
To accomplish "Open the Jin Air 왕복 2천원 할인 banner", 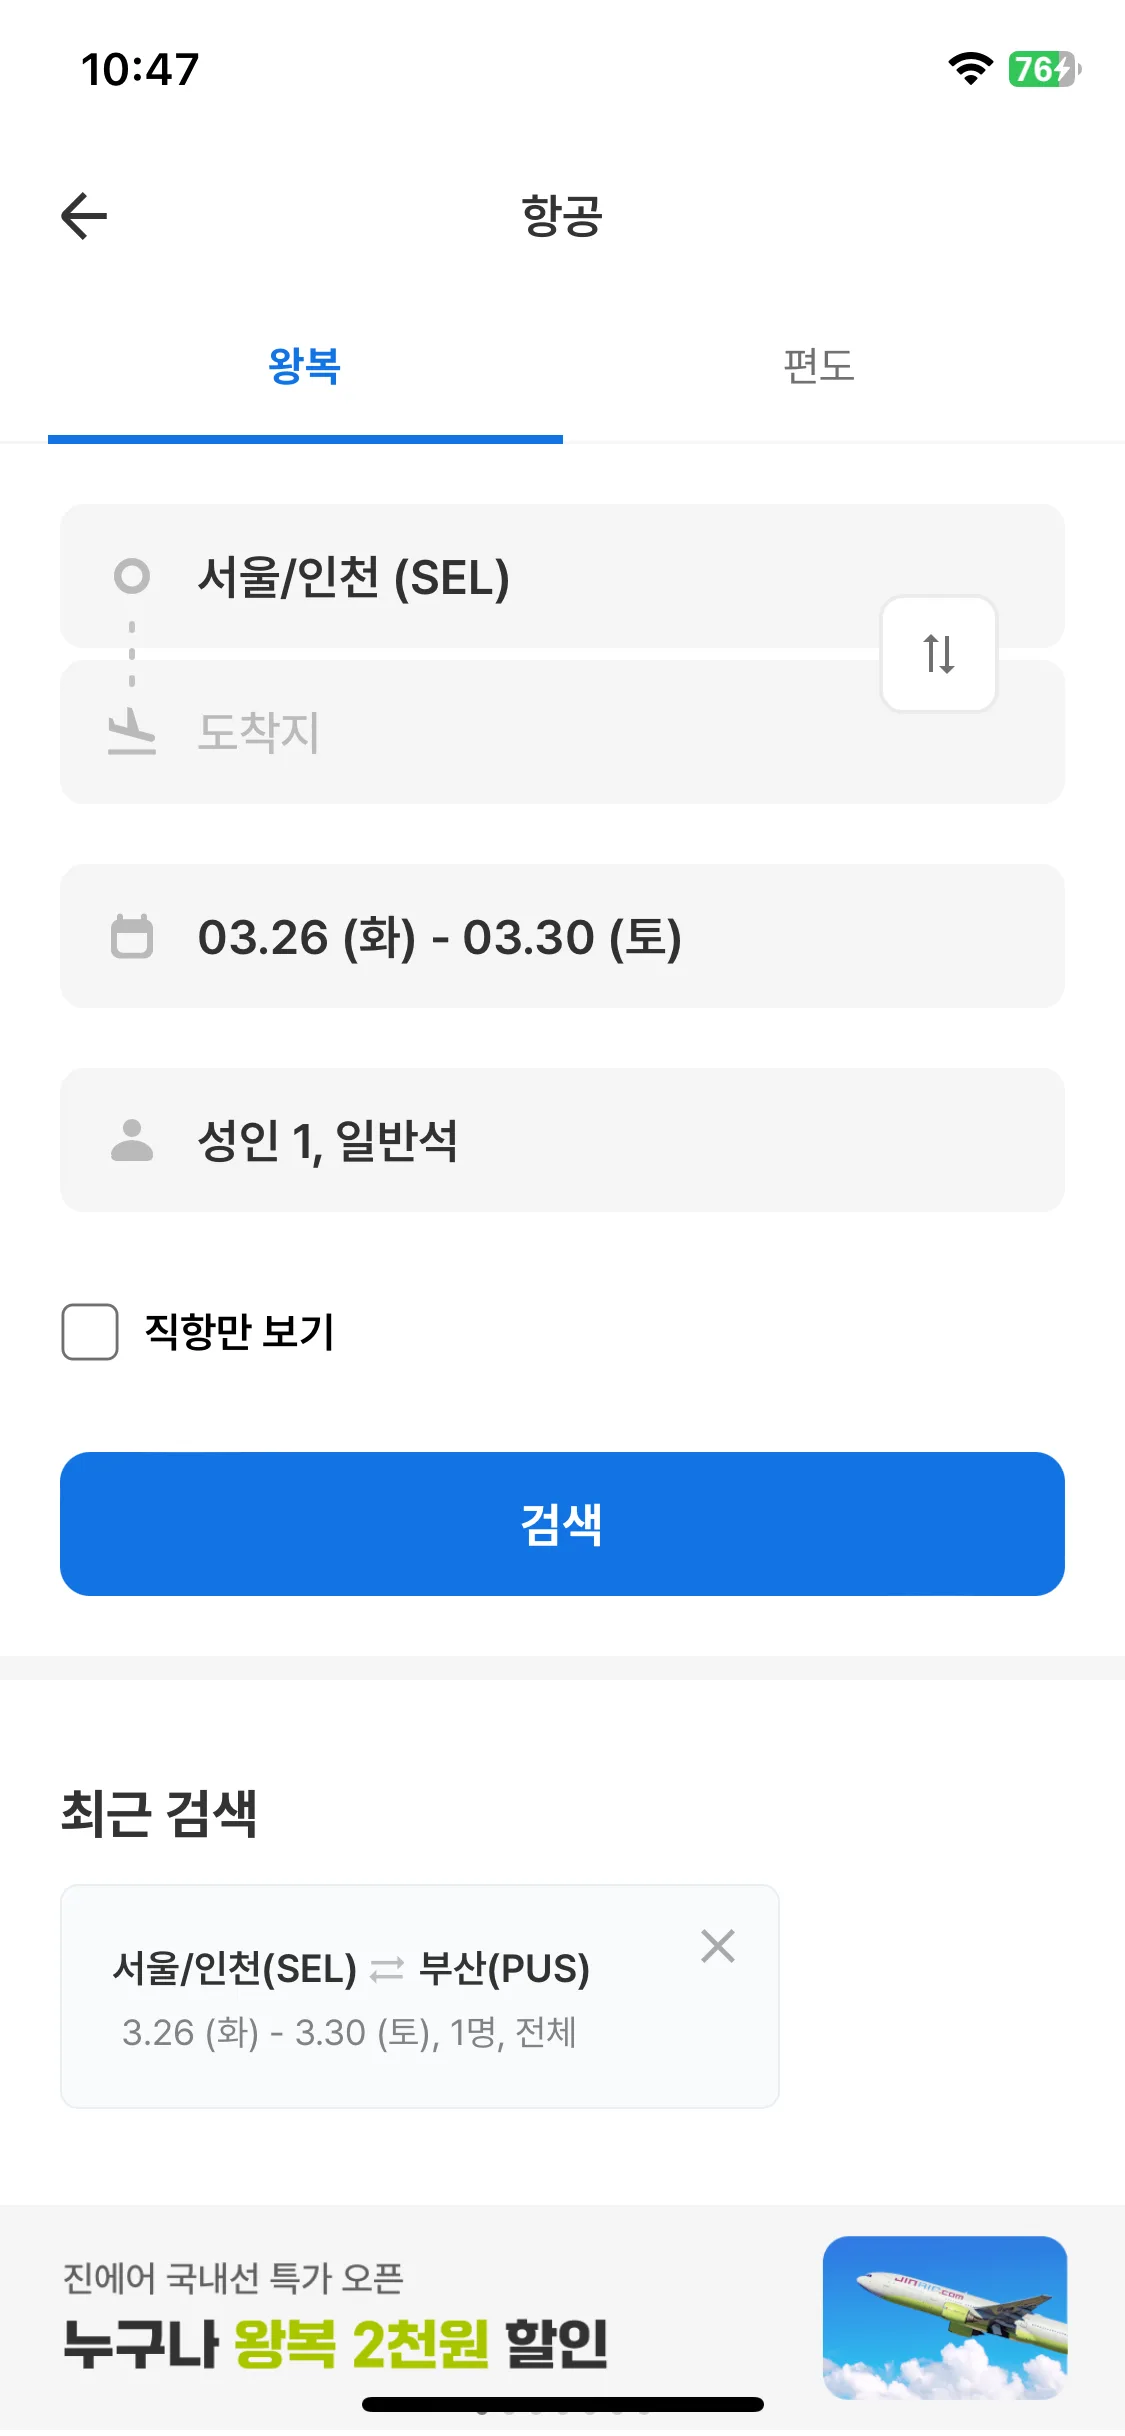I will click(x=562, y=2318).
